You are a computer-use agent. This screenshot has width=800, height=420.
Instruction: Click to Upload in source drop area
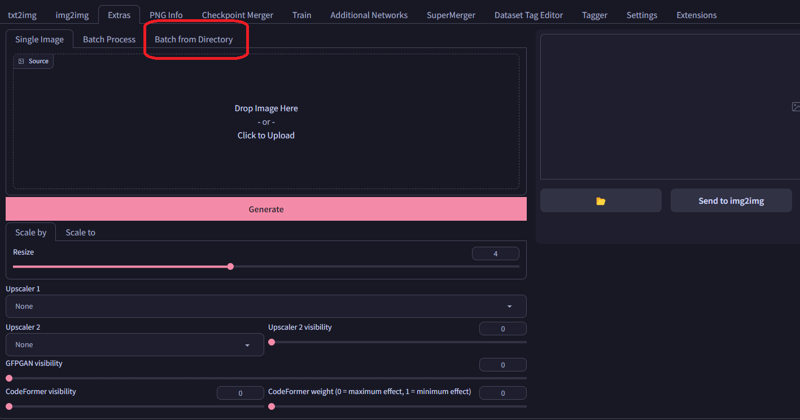click(265, 135)
